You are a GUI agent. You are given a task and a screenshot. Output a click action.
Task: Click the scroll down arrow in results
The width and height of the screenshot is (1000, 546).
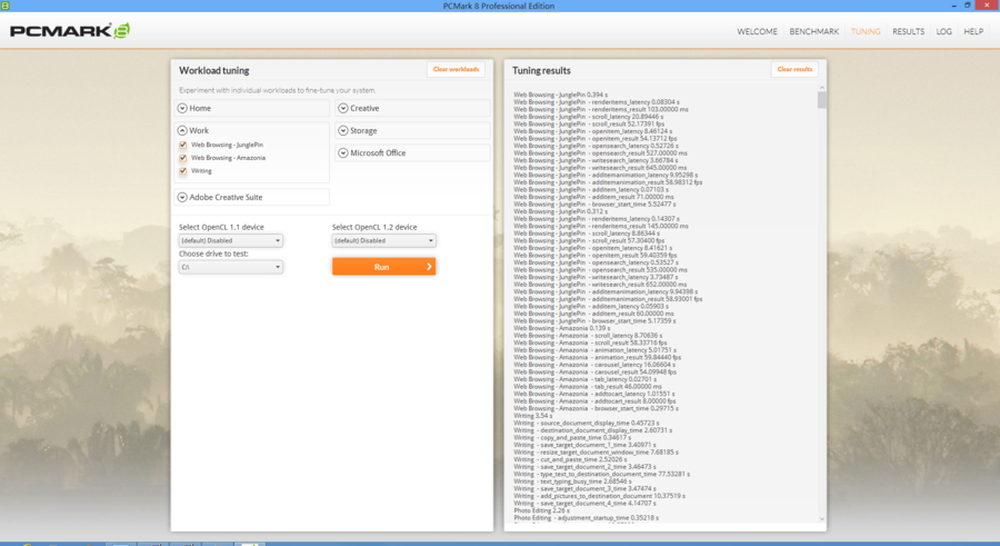[821, 519]
